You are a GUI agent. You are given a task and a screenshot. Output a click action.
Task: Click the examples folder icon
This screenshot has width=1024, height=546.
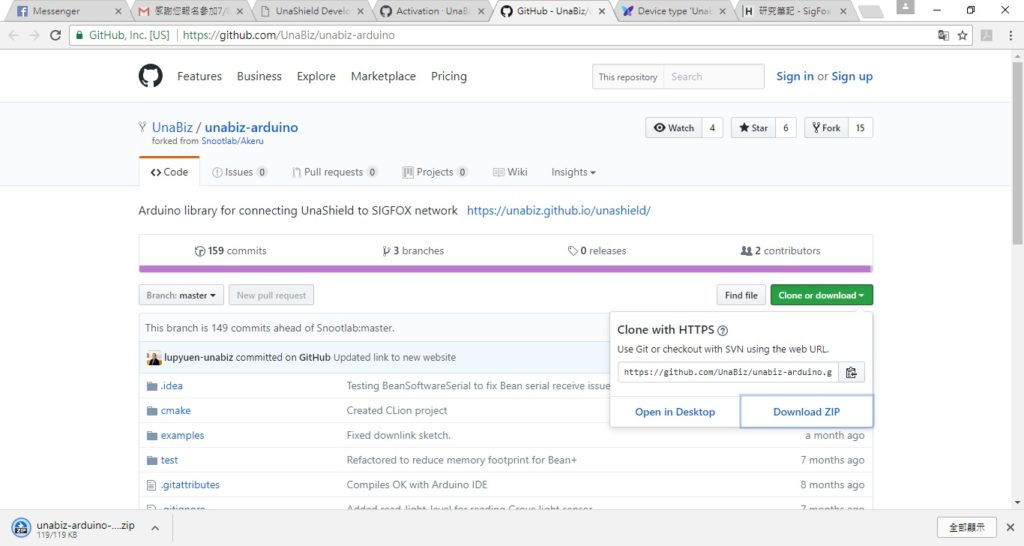click(x=152, y=436)
